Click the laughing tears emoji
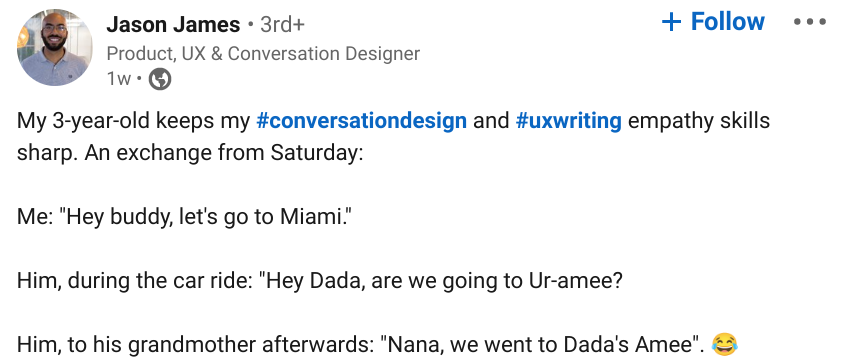The image size is (844, 364). tap(724, 344)
